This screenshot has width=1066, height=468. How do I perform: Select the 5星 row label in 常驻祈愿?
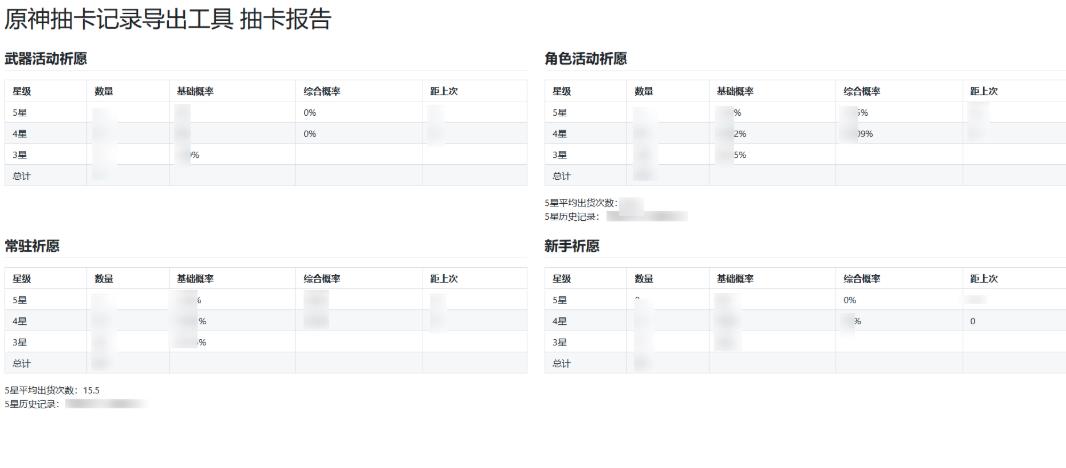(19, 300)
